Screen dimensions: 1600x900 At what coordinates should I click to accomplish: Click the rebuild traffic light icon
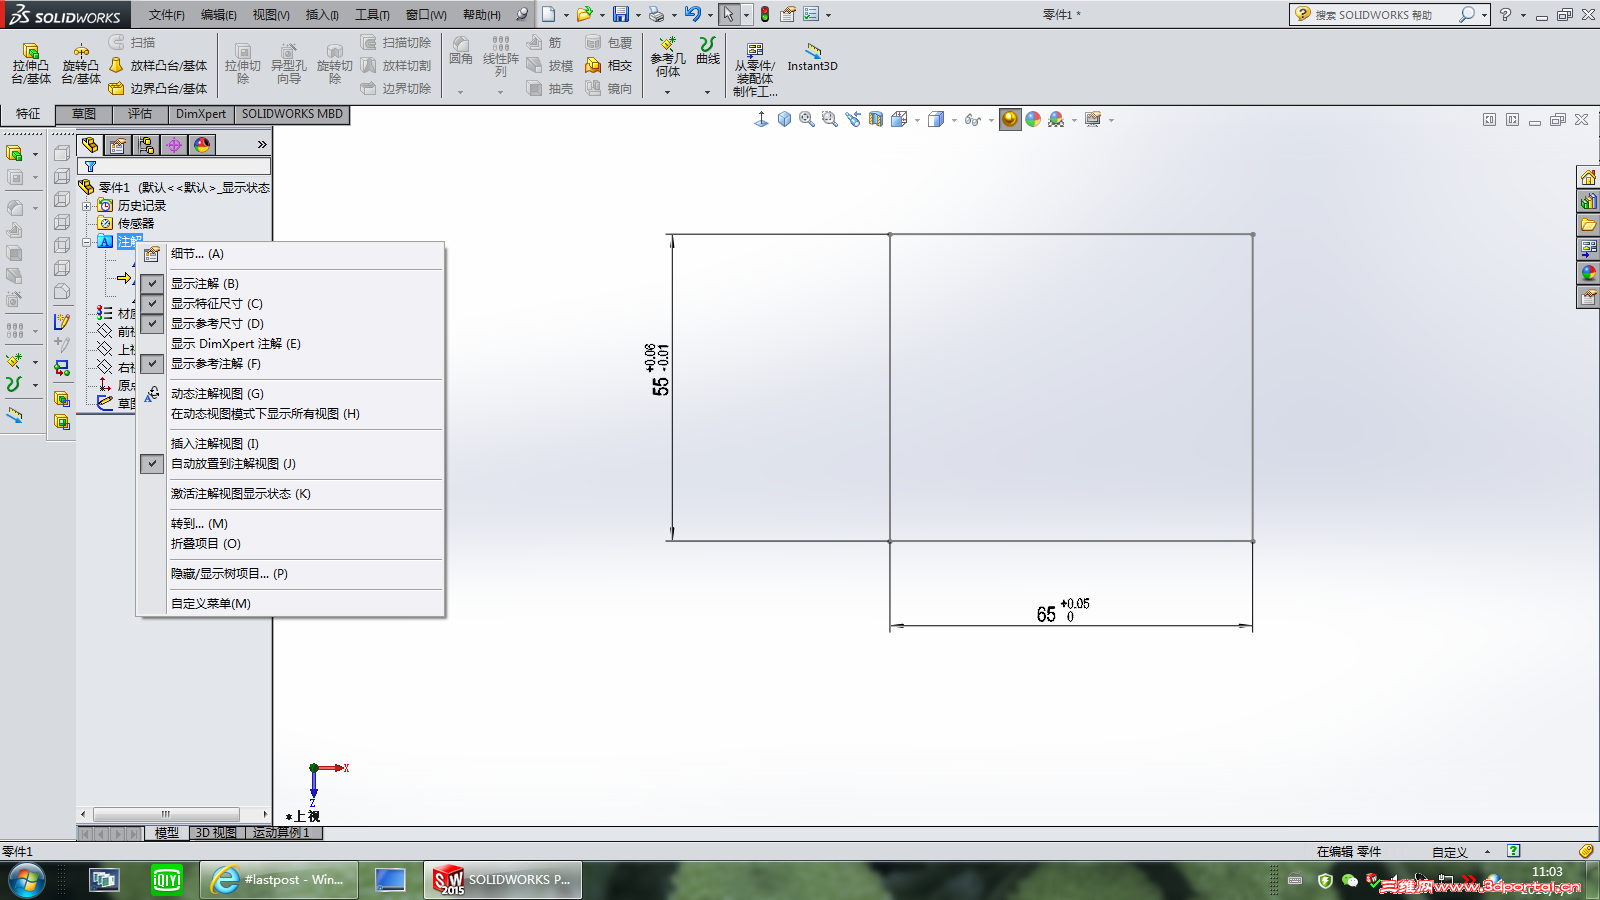click(765, 14)
